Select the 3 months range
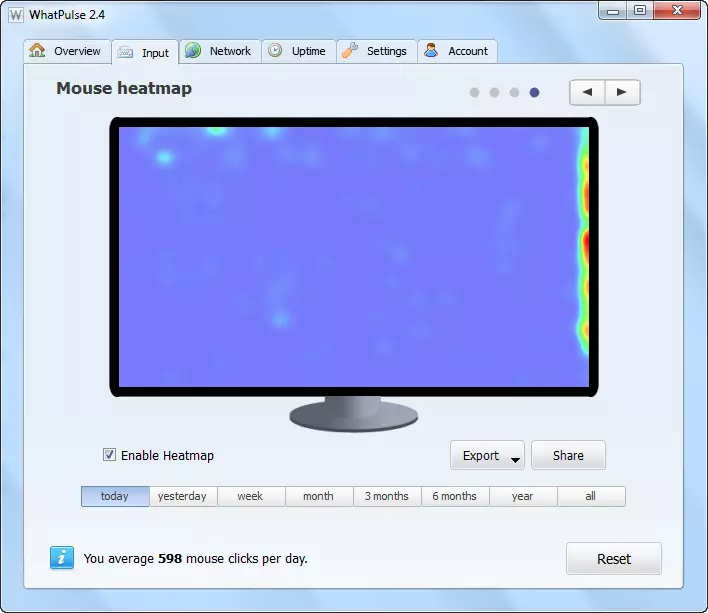 coord(387,497)
